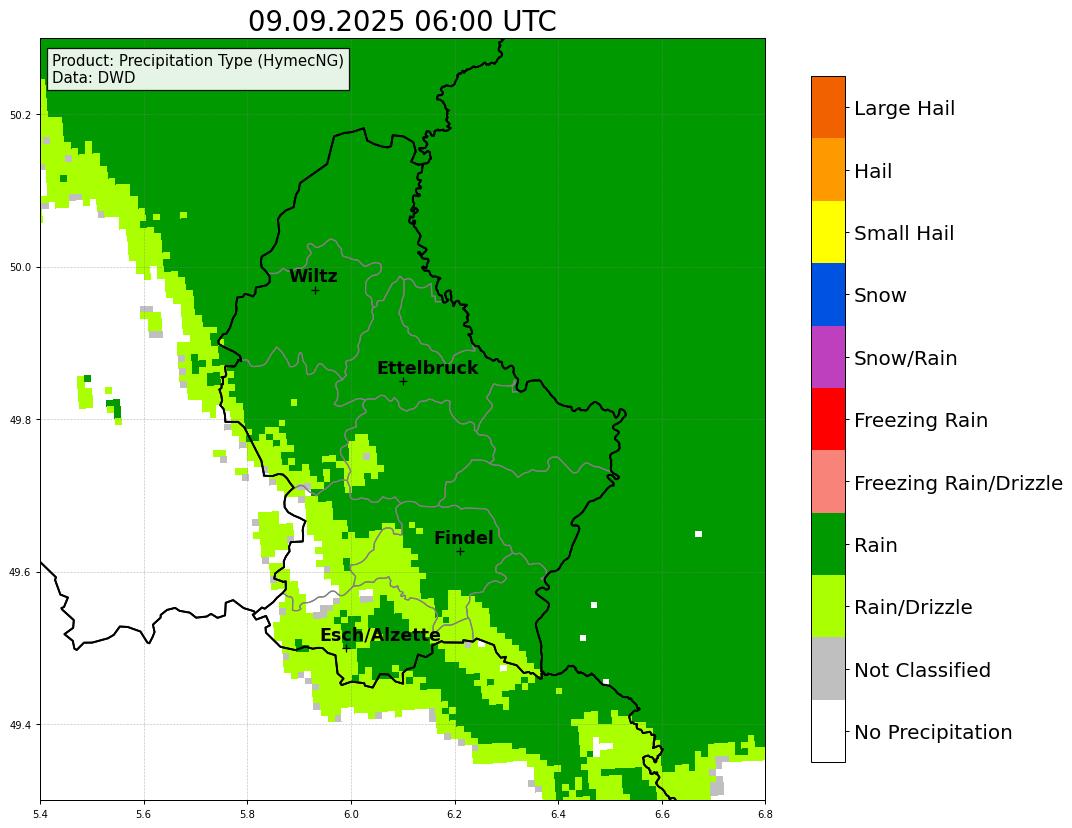1072x828 pixels.
Task: Click the red Freezing Rain swatch
Action: point(828,419)
